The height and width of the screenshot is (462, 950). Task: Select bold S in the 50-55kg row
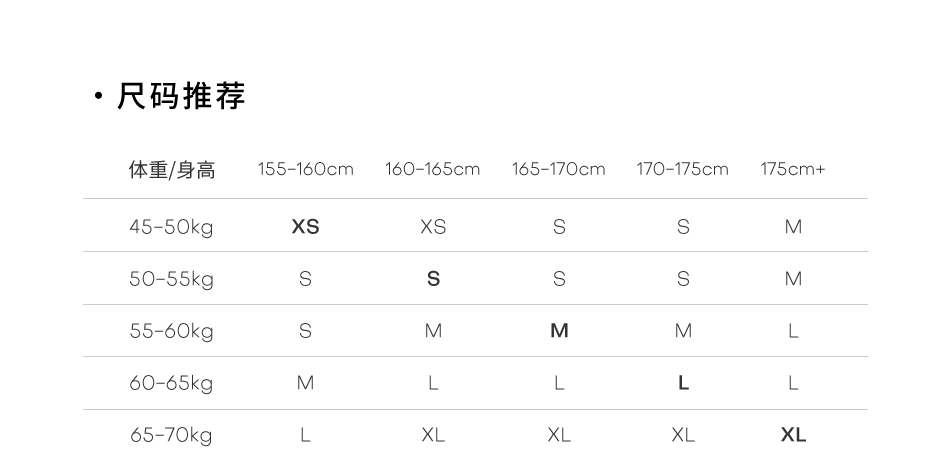pos(433,279)
